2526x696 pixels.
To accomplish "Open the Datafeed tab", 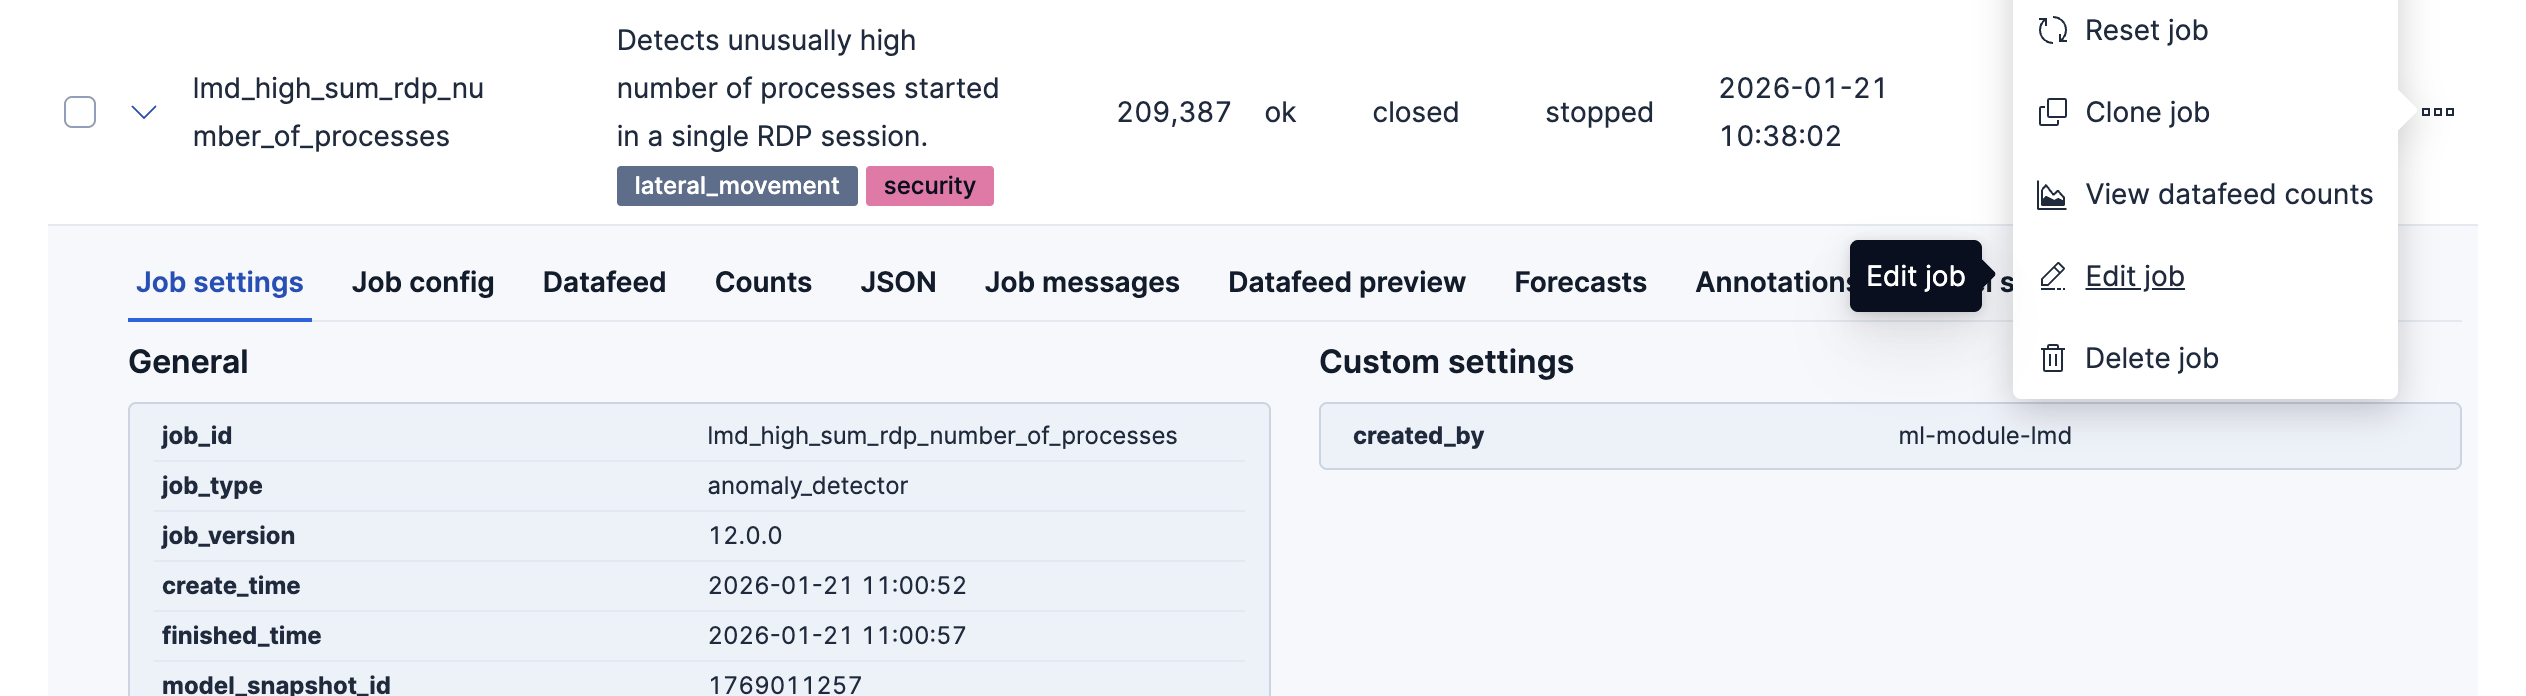I will coord(604,283).
